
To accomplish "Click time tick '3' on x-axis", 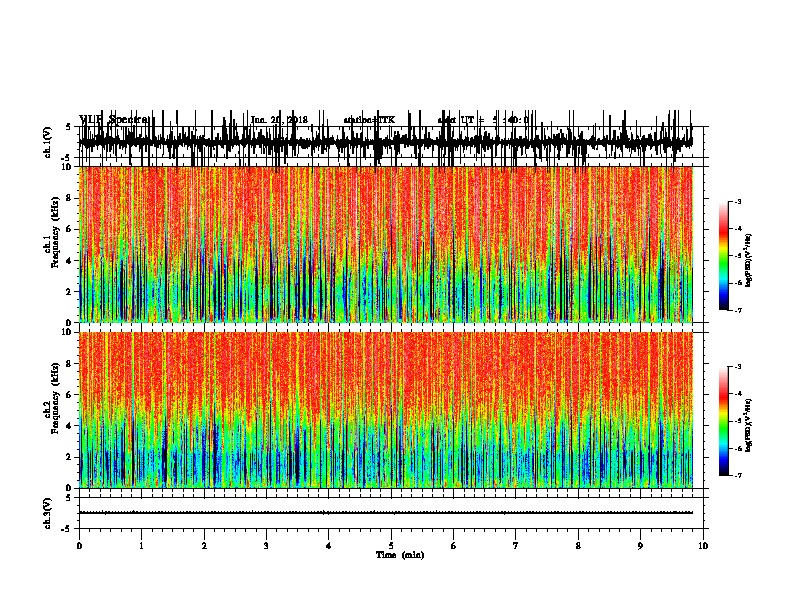I will (x=266, y=546).
